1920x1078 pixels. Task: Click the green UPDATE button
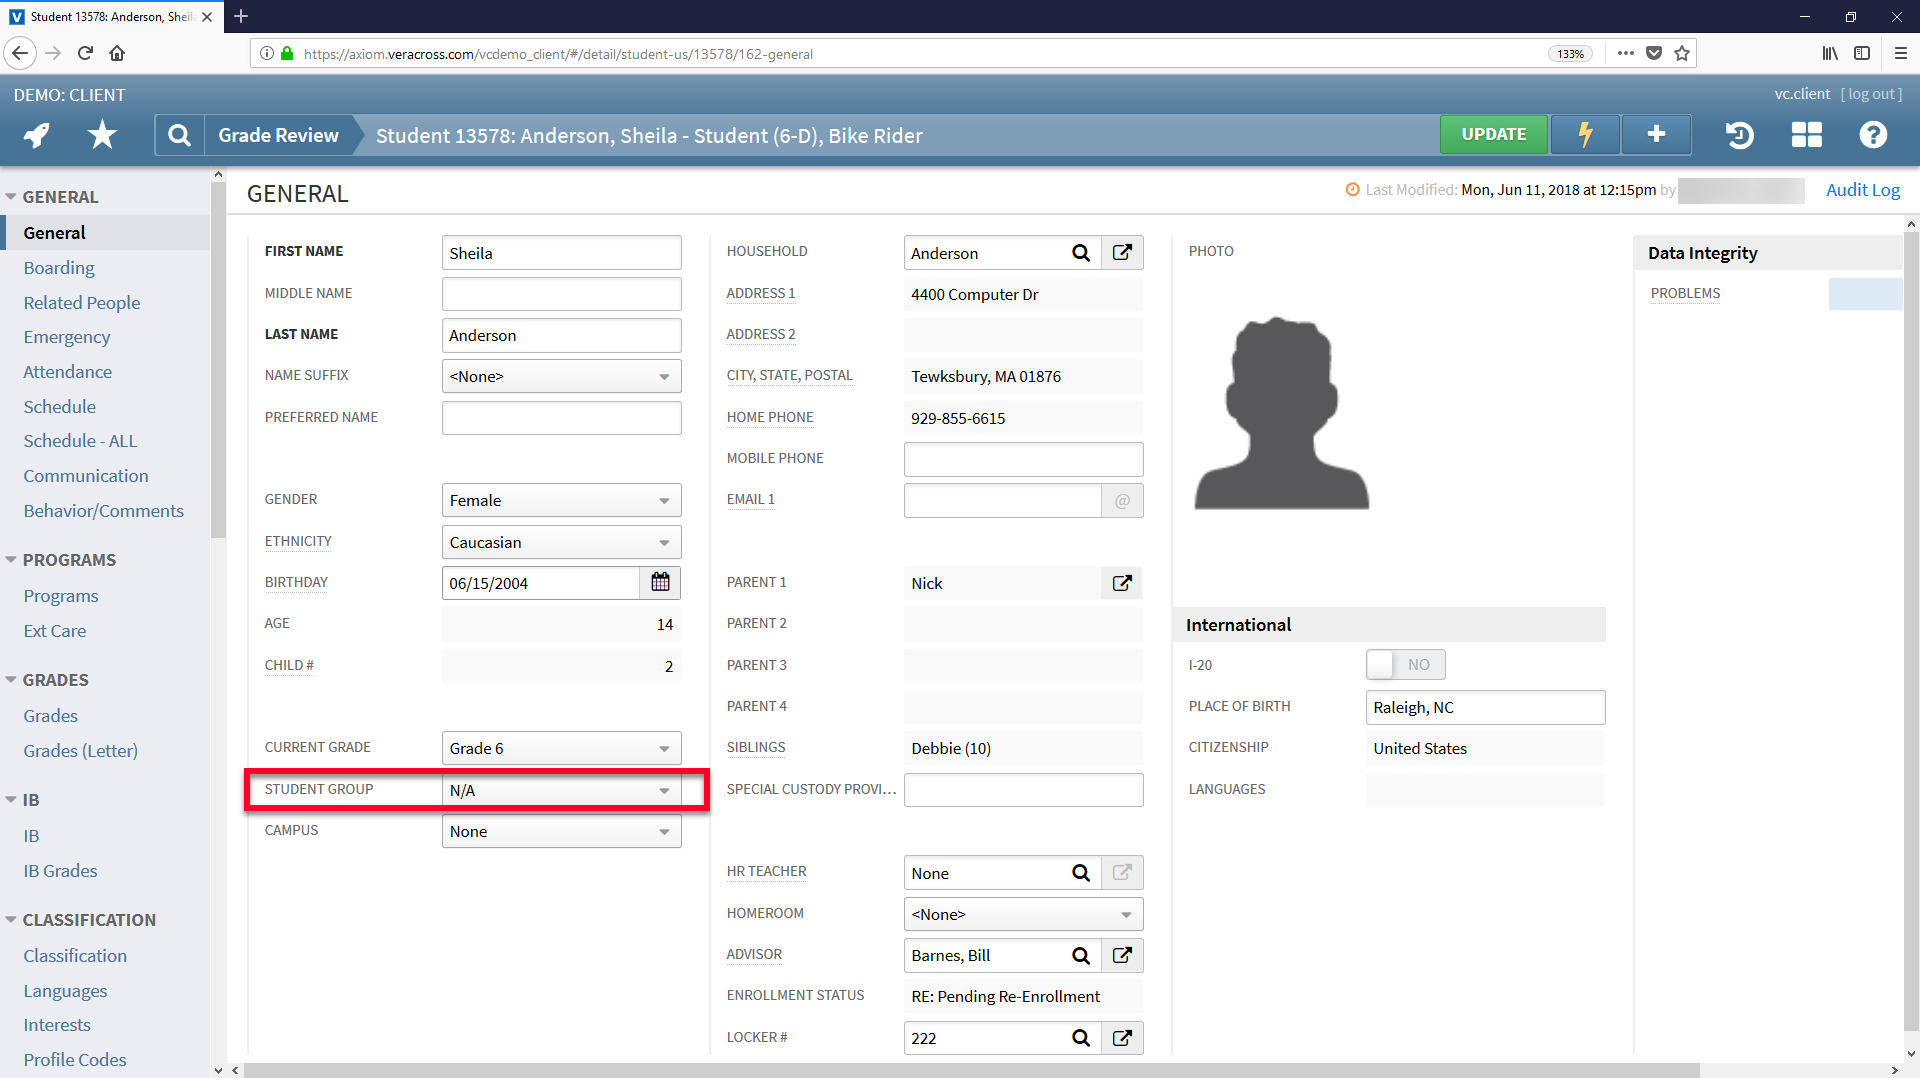point(1493,135)
